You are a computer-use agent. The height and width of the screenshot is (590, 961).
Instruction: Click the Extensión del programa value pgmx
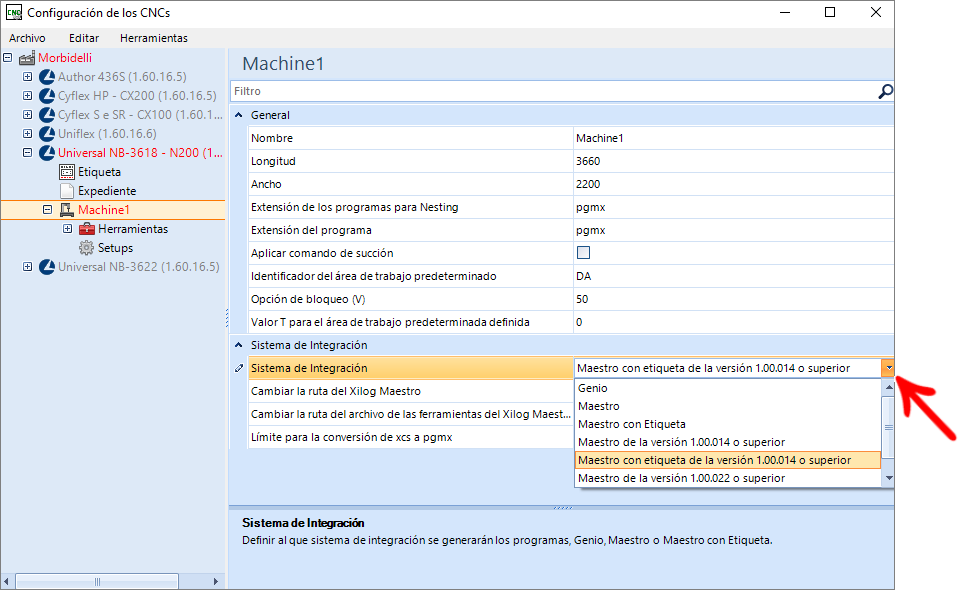(x=733, y=230)
